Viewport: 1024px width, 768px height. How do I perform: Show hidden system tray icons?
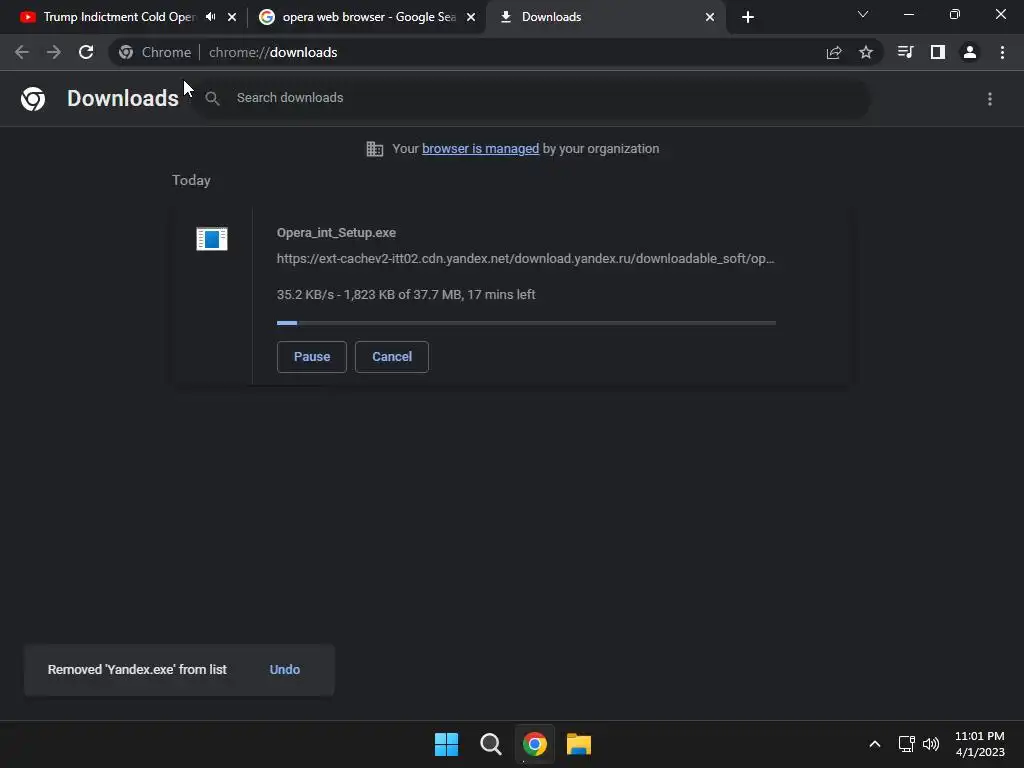(x=874, y=744)
